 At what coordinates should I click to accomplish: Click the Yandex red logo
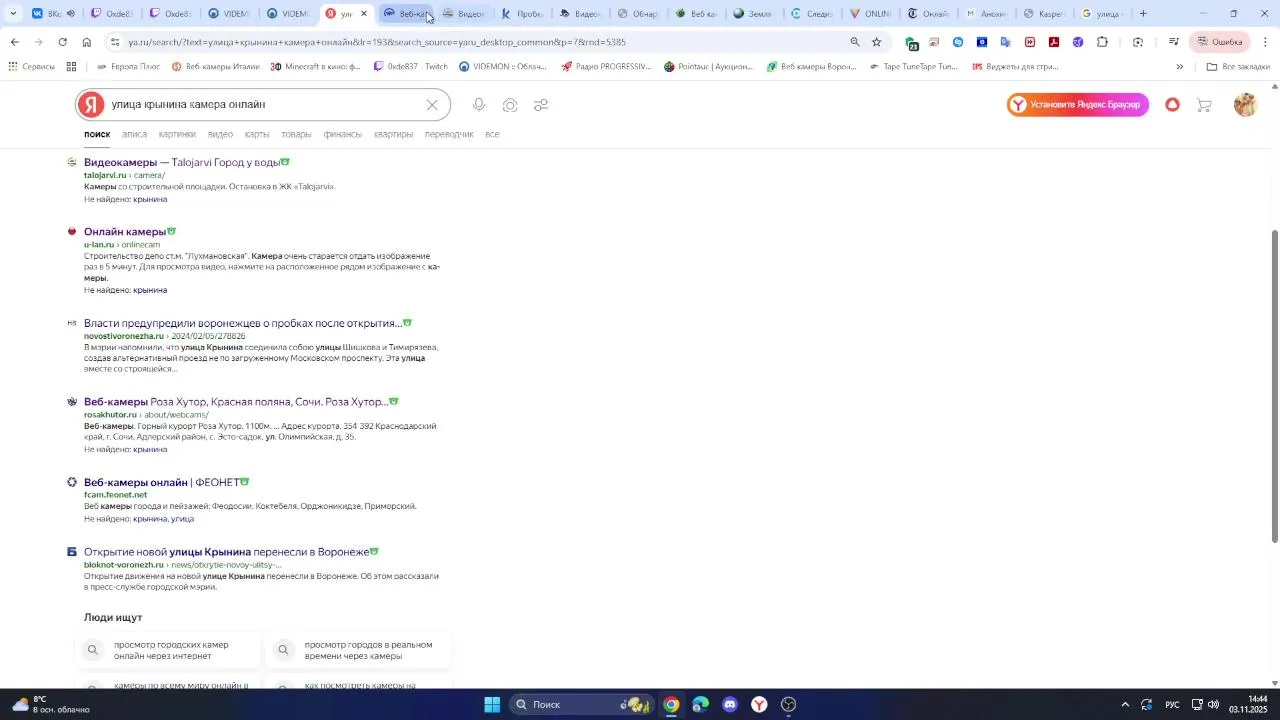[91, 105]
